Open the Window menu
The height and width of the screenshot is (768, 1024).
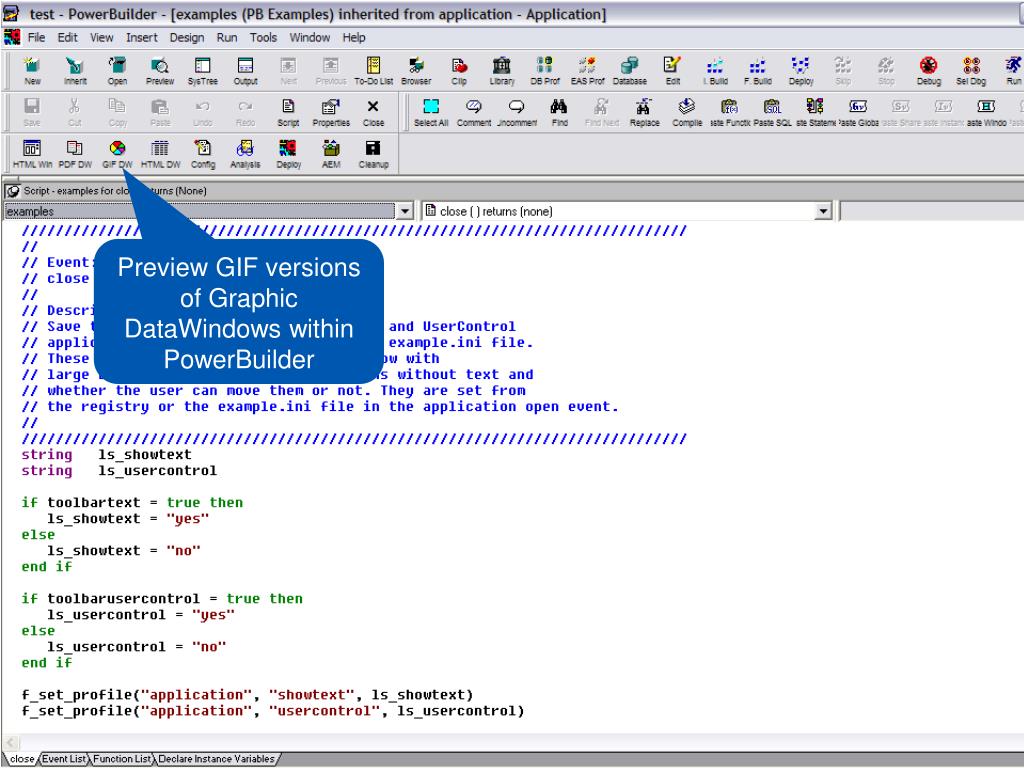coord(310,37)
